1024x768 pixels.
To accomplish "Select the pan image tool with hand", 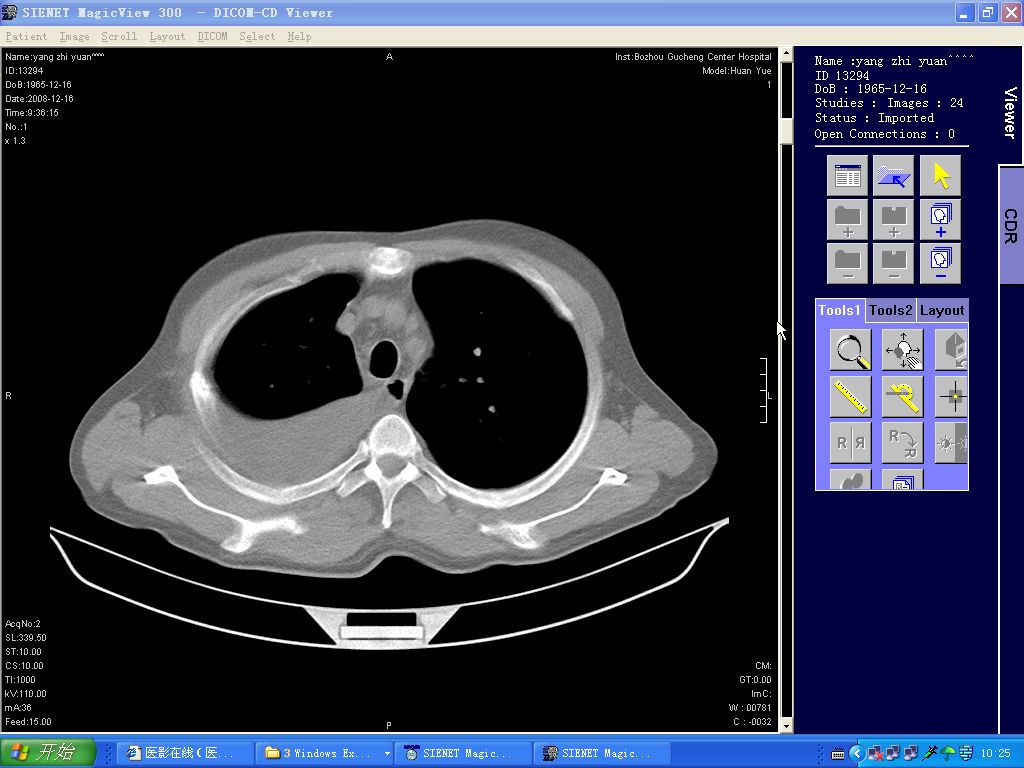I will click(903, 349).
